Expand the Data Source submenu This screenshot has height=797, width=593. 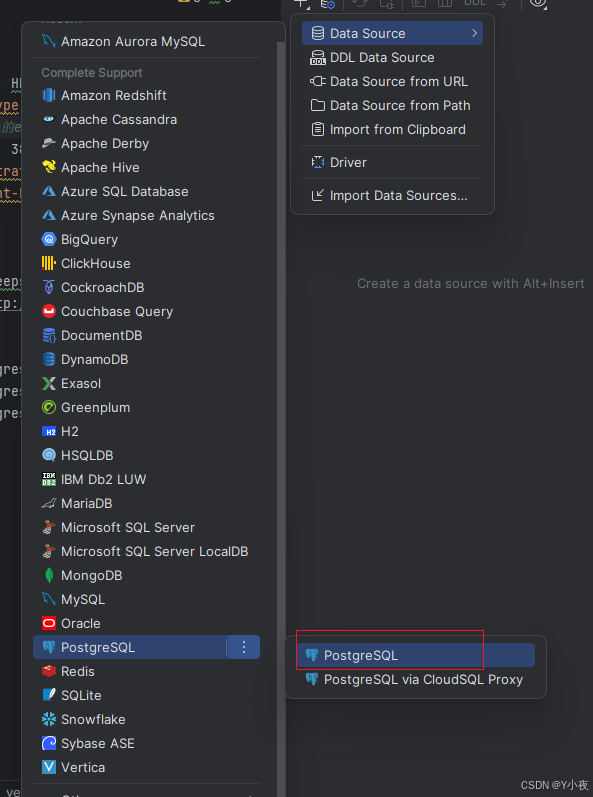(392, 33)
